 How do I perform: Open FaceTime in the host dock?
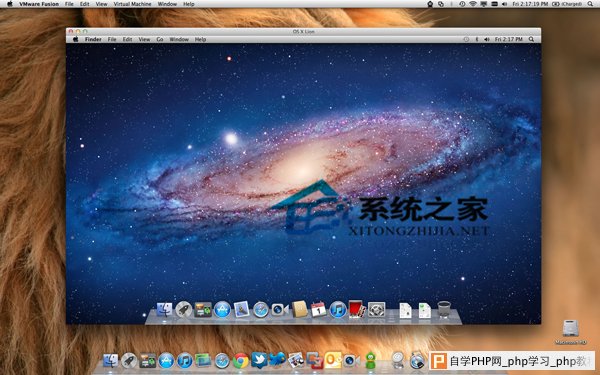point(351,360)
